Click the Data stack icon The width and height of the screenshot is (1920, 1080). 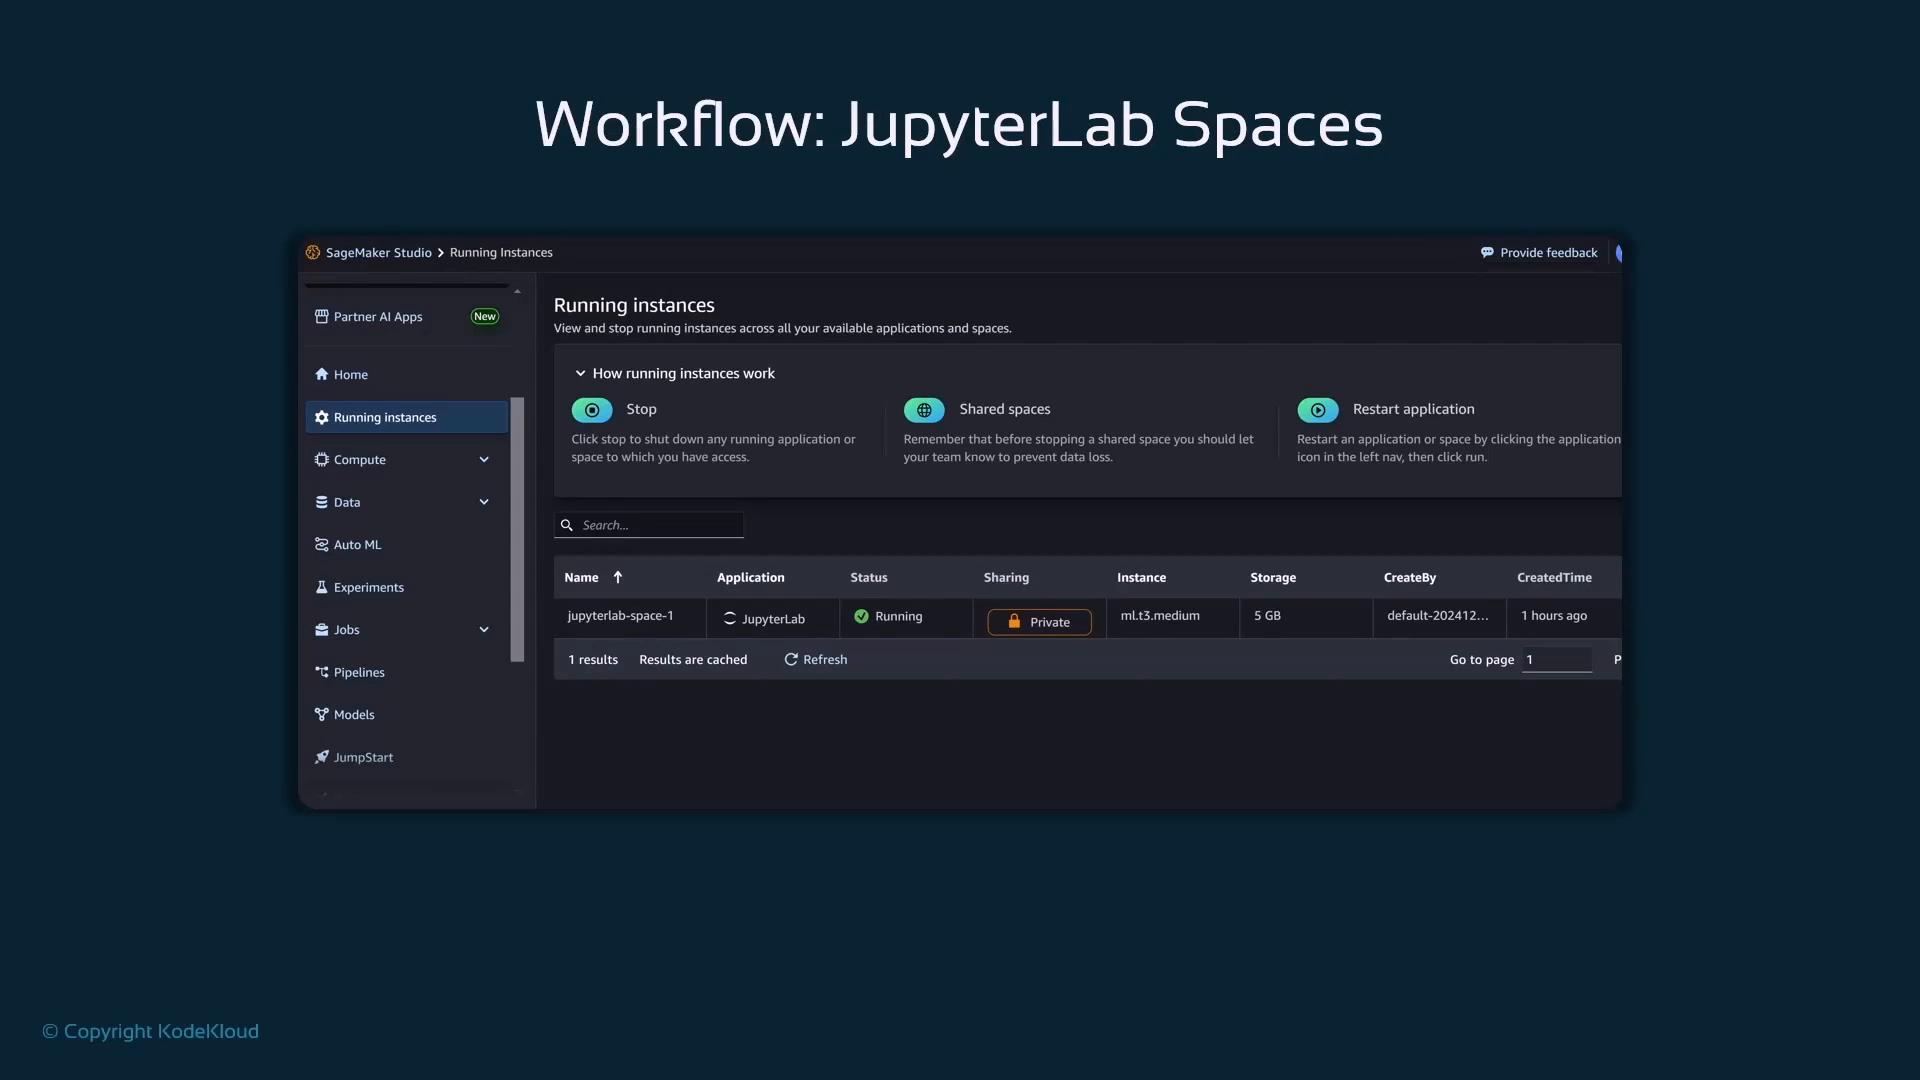click(322, 502)
